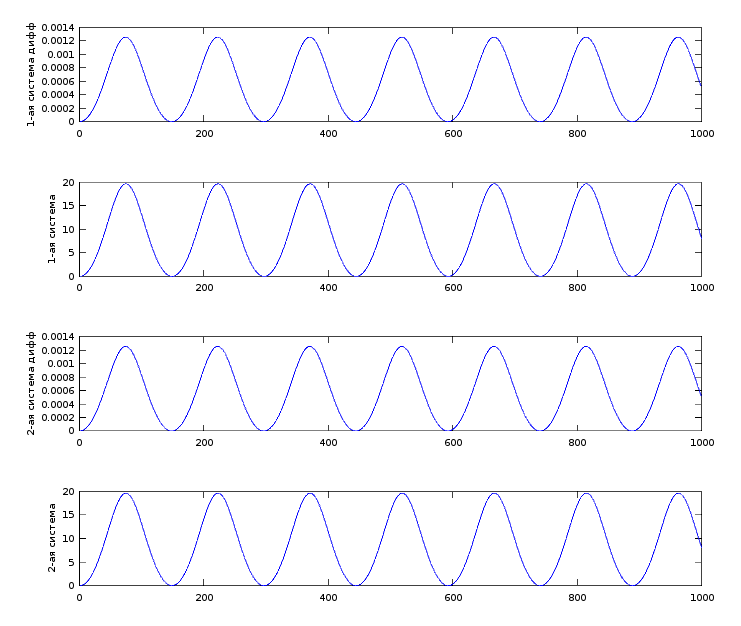This screenshot has width=741, height=626.
Task: Click the 15 y-tick label in bottom plot
Action: click(x=68, y=515)
